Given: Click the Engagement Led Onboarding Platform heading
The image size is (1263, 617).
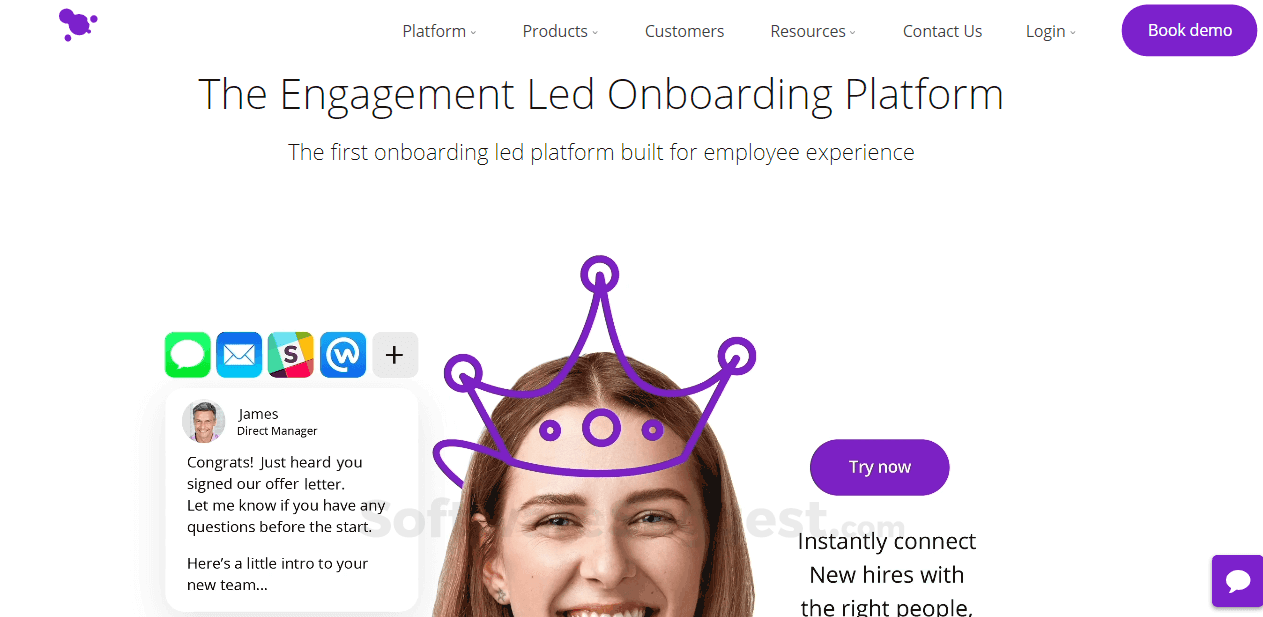Looking at the screenshot, I should (x=600, y=94).
